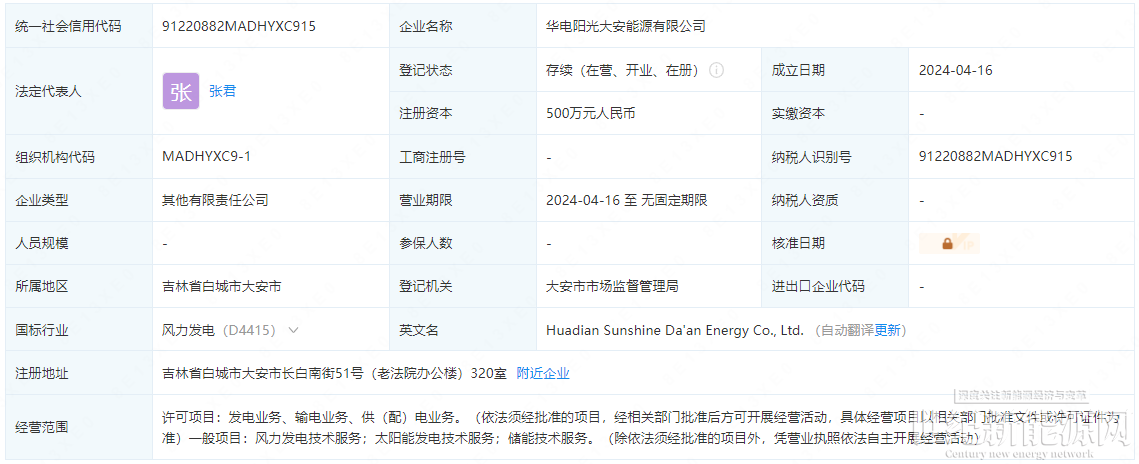Click the 企业类型 label
Screen dimensions: 1139x464
[x=42, y=200]
